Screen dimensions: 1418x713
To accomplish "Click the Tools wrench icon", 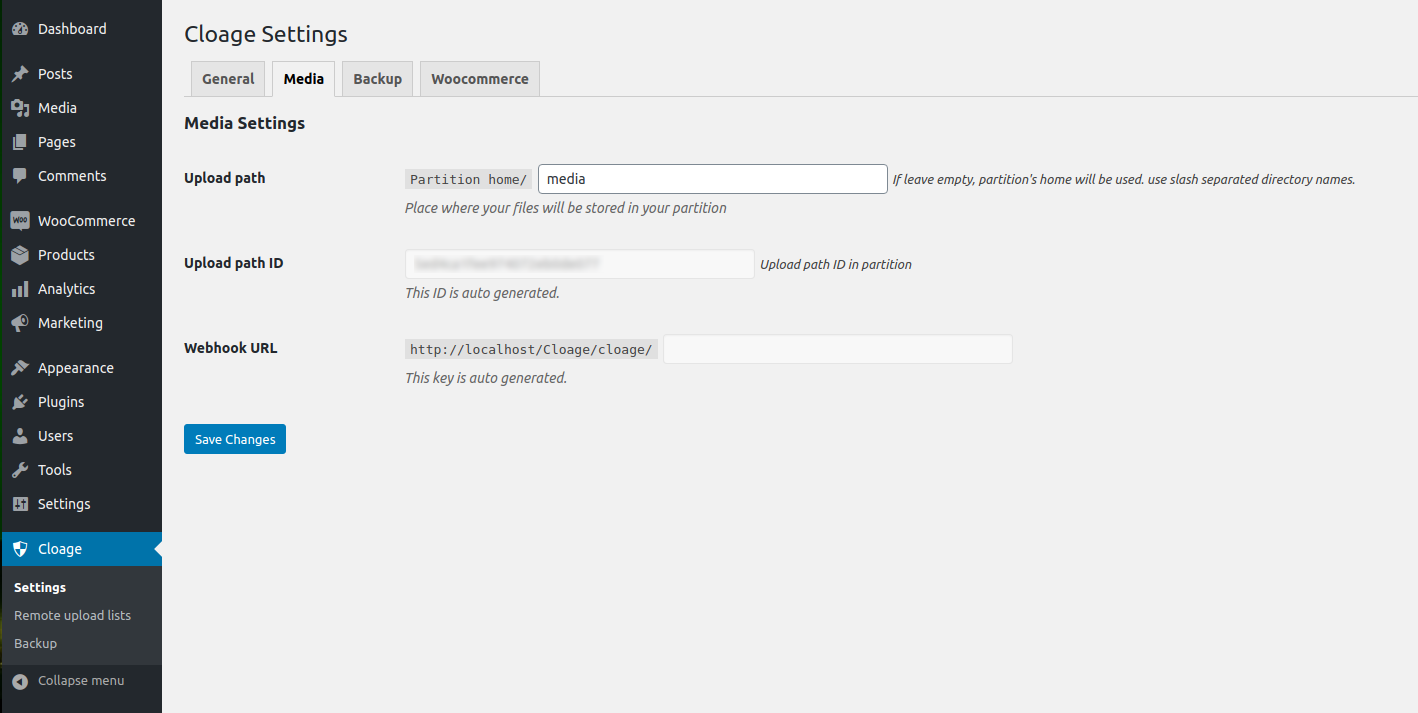I will coord(20,470).
